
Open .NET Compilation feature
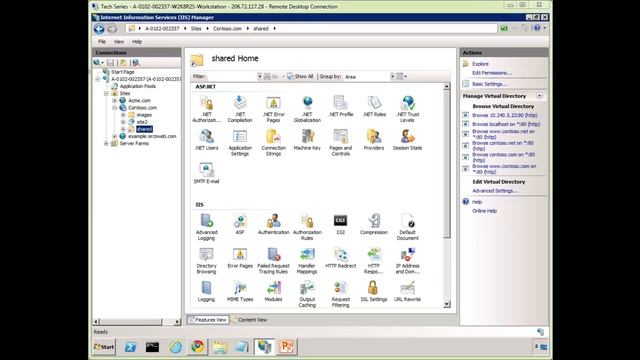point(240,109)
